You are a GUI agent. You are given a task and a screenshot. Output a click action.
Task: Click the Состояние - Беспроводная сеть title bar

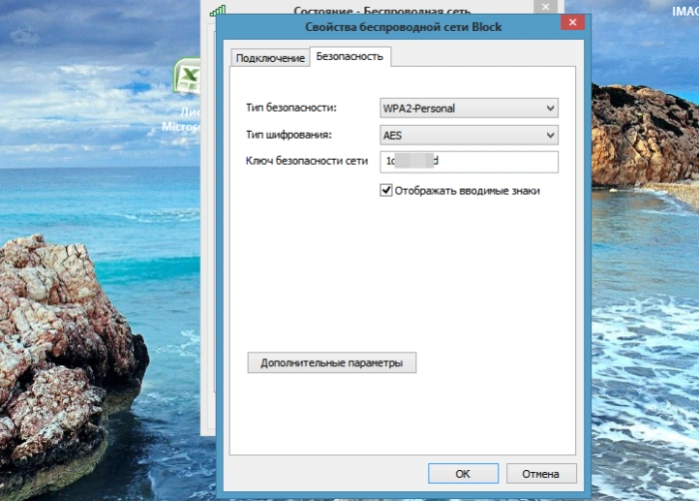382,8
